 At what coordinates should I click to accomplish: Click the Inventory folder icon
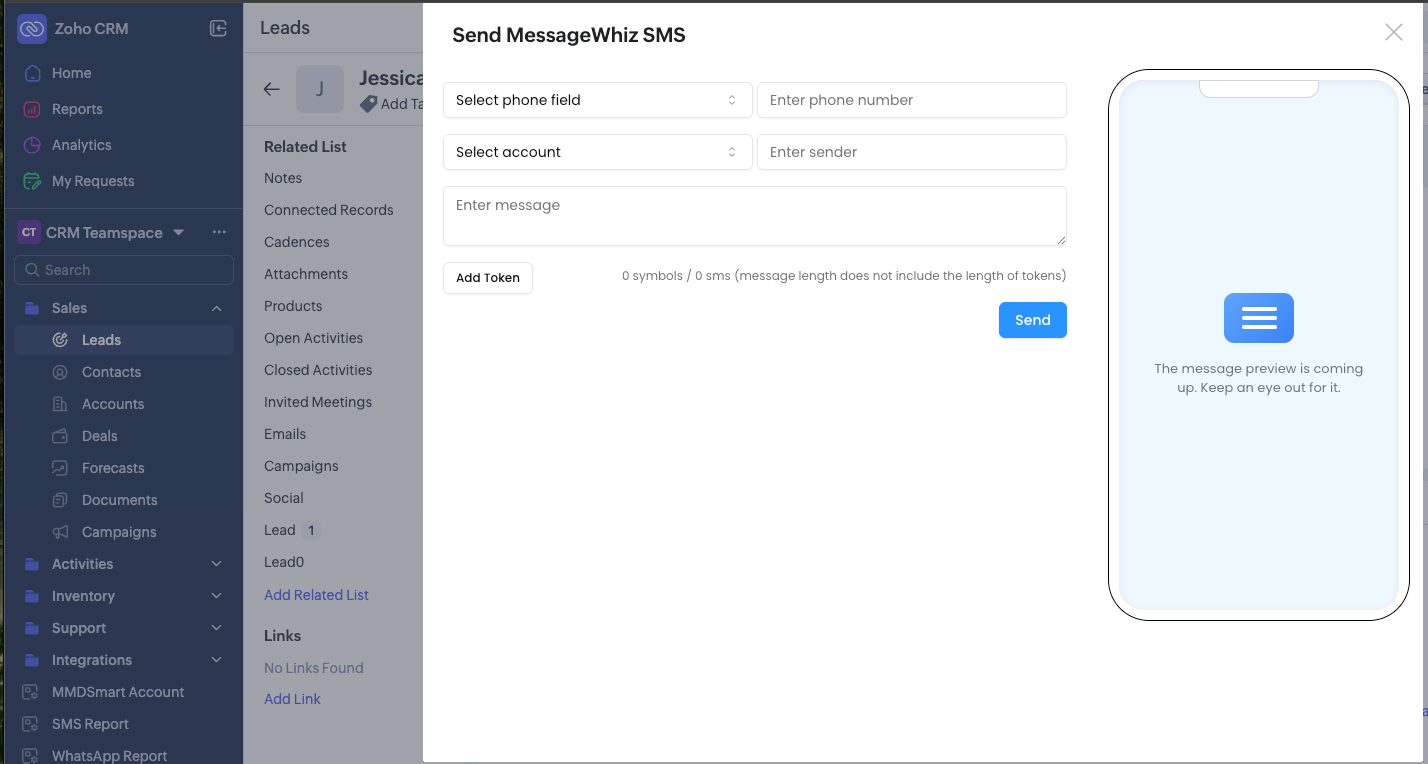pyautogui.click(x=32, y=596)
